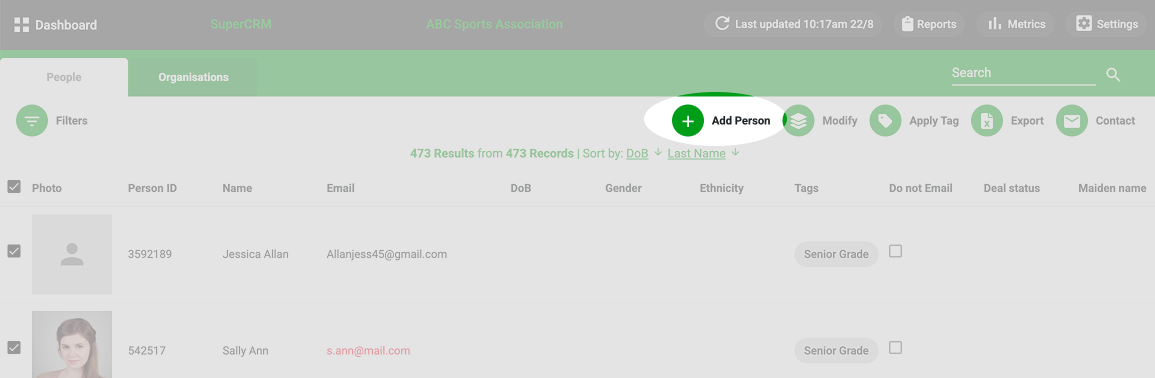Tick Do not Email for Sally Ann
Screen dimensions: 1155x378
pos(895,347)
